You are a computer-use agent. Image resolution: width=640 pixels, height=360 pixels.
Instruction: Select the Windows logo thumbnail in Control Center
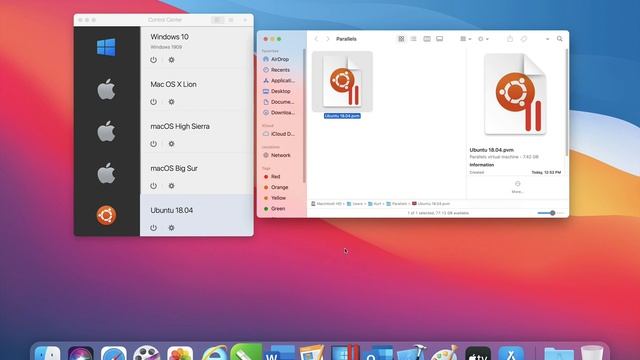(x=106, y=47)
